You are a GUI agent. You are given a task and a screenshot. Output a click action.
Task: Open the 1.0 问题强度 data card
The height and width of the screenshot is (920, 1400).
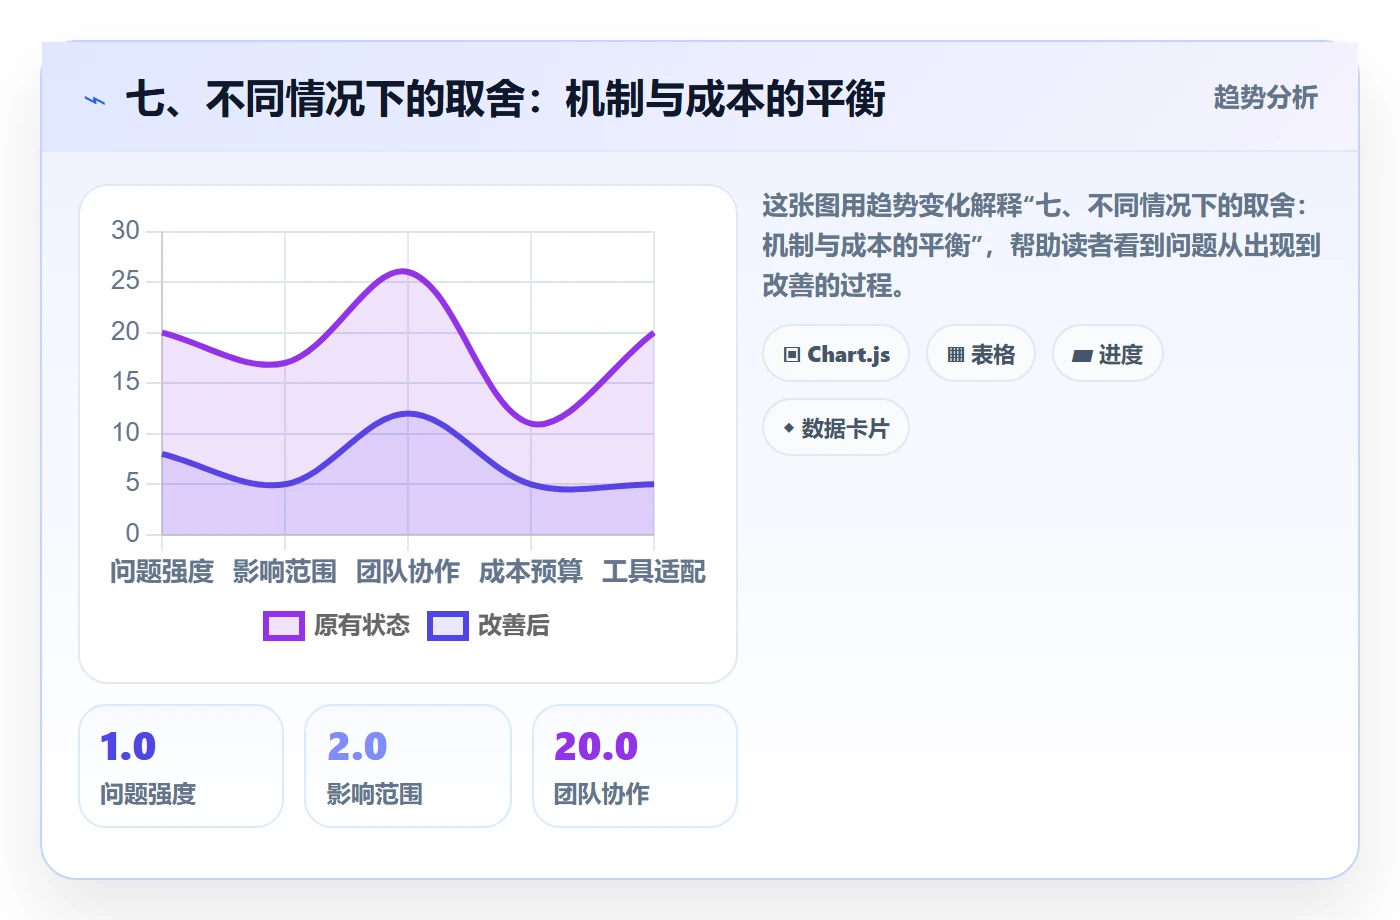tap(181, 766)
